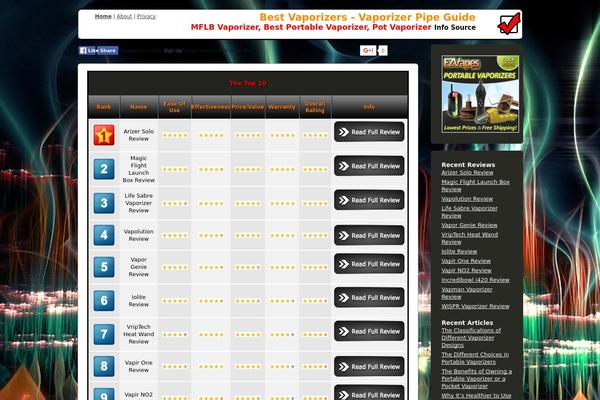This screenshot has height=400, width=600.
Task: Click Best Vaporizers site title heading
Action: 367,17
